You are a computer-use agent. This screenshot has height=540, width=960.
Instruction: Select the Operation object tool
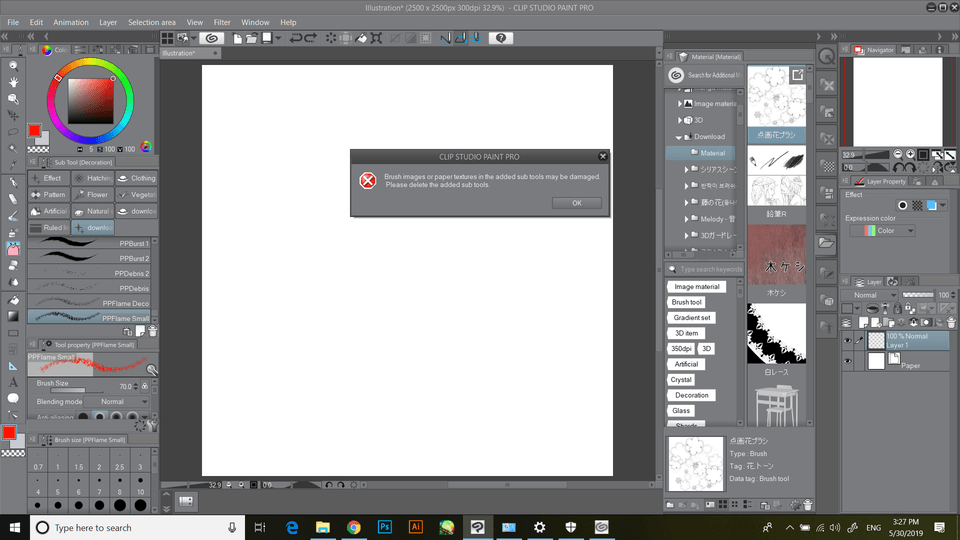(13, 99)
